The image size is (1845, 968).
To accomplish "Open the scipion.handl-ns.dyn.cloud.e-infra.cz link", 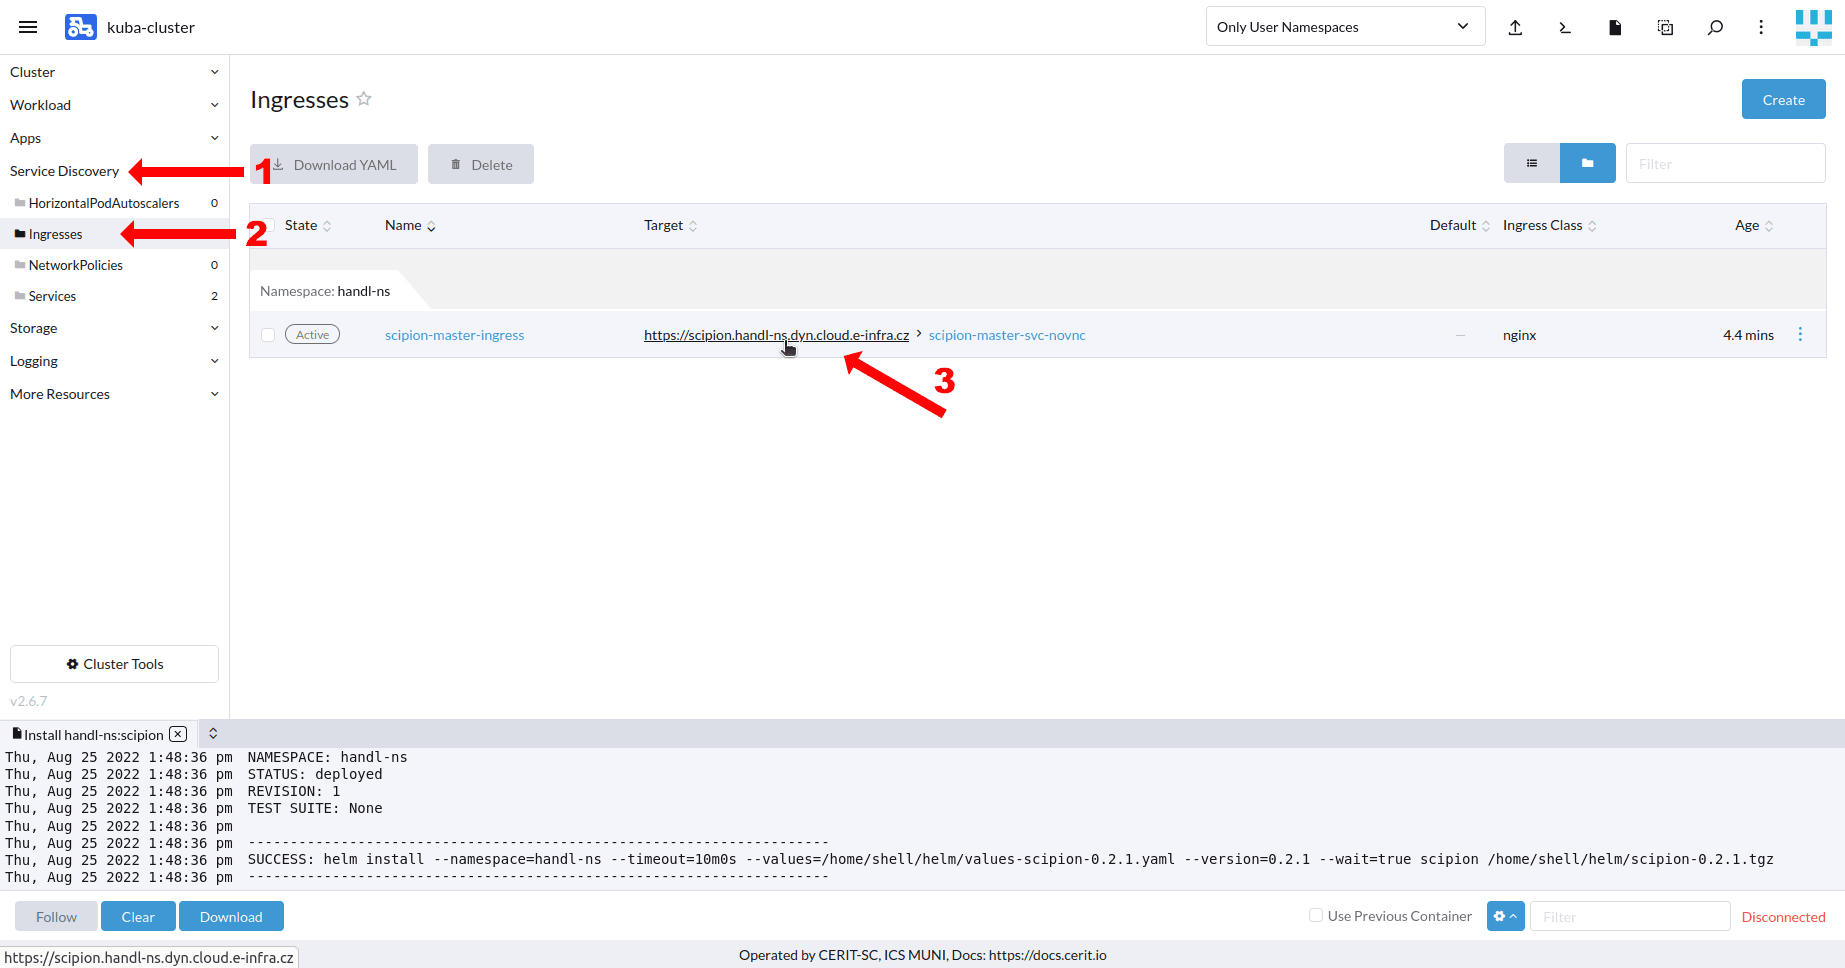I will pos(775,335).
